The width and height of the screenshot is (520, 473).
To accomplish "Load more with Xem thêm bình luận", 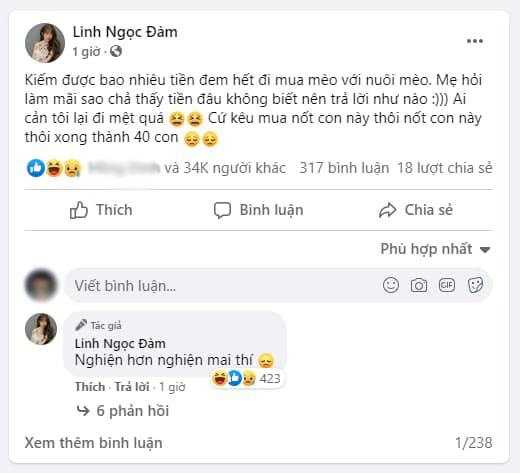I will [x=93, y=443].
